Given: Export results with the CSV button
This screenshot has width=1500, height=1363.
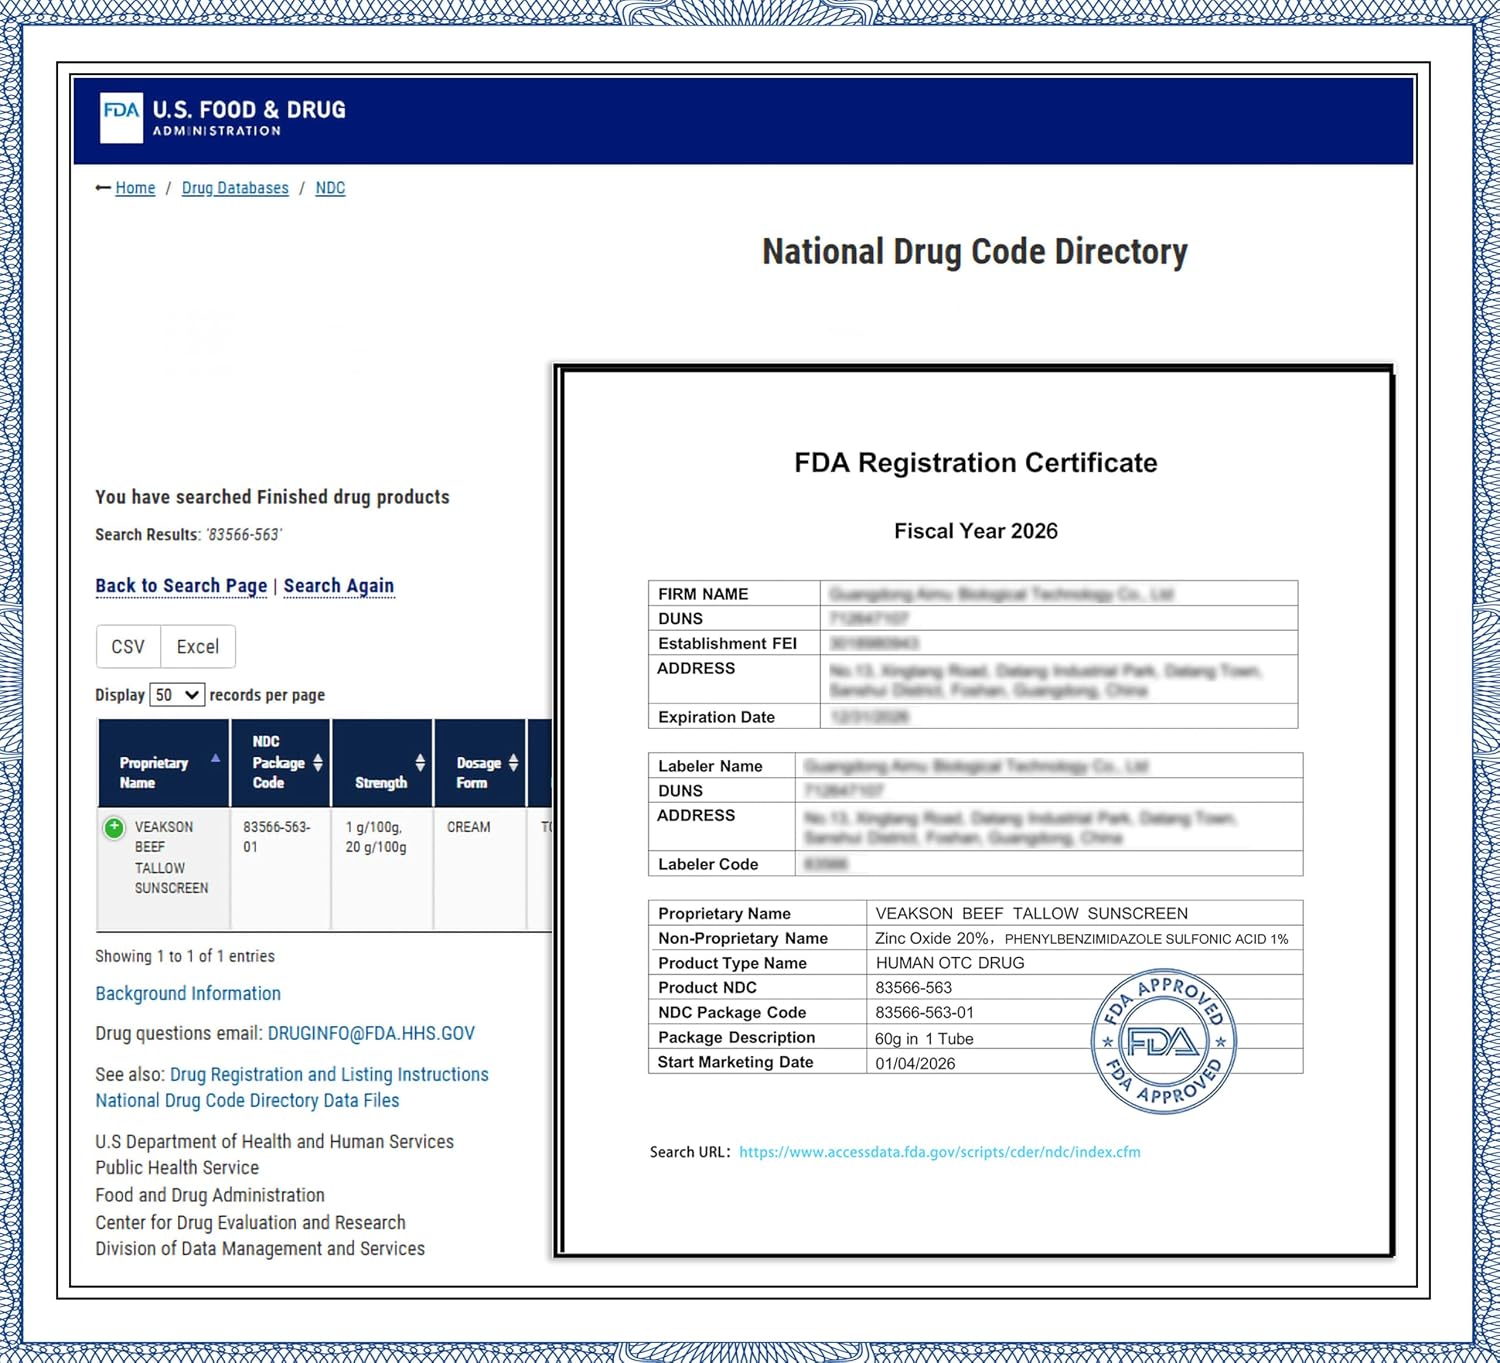Looking at the screenshot, I should point(128,647).
